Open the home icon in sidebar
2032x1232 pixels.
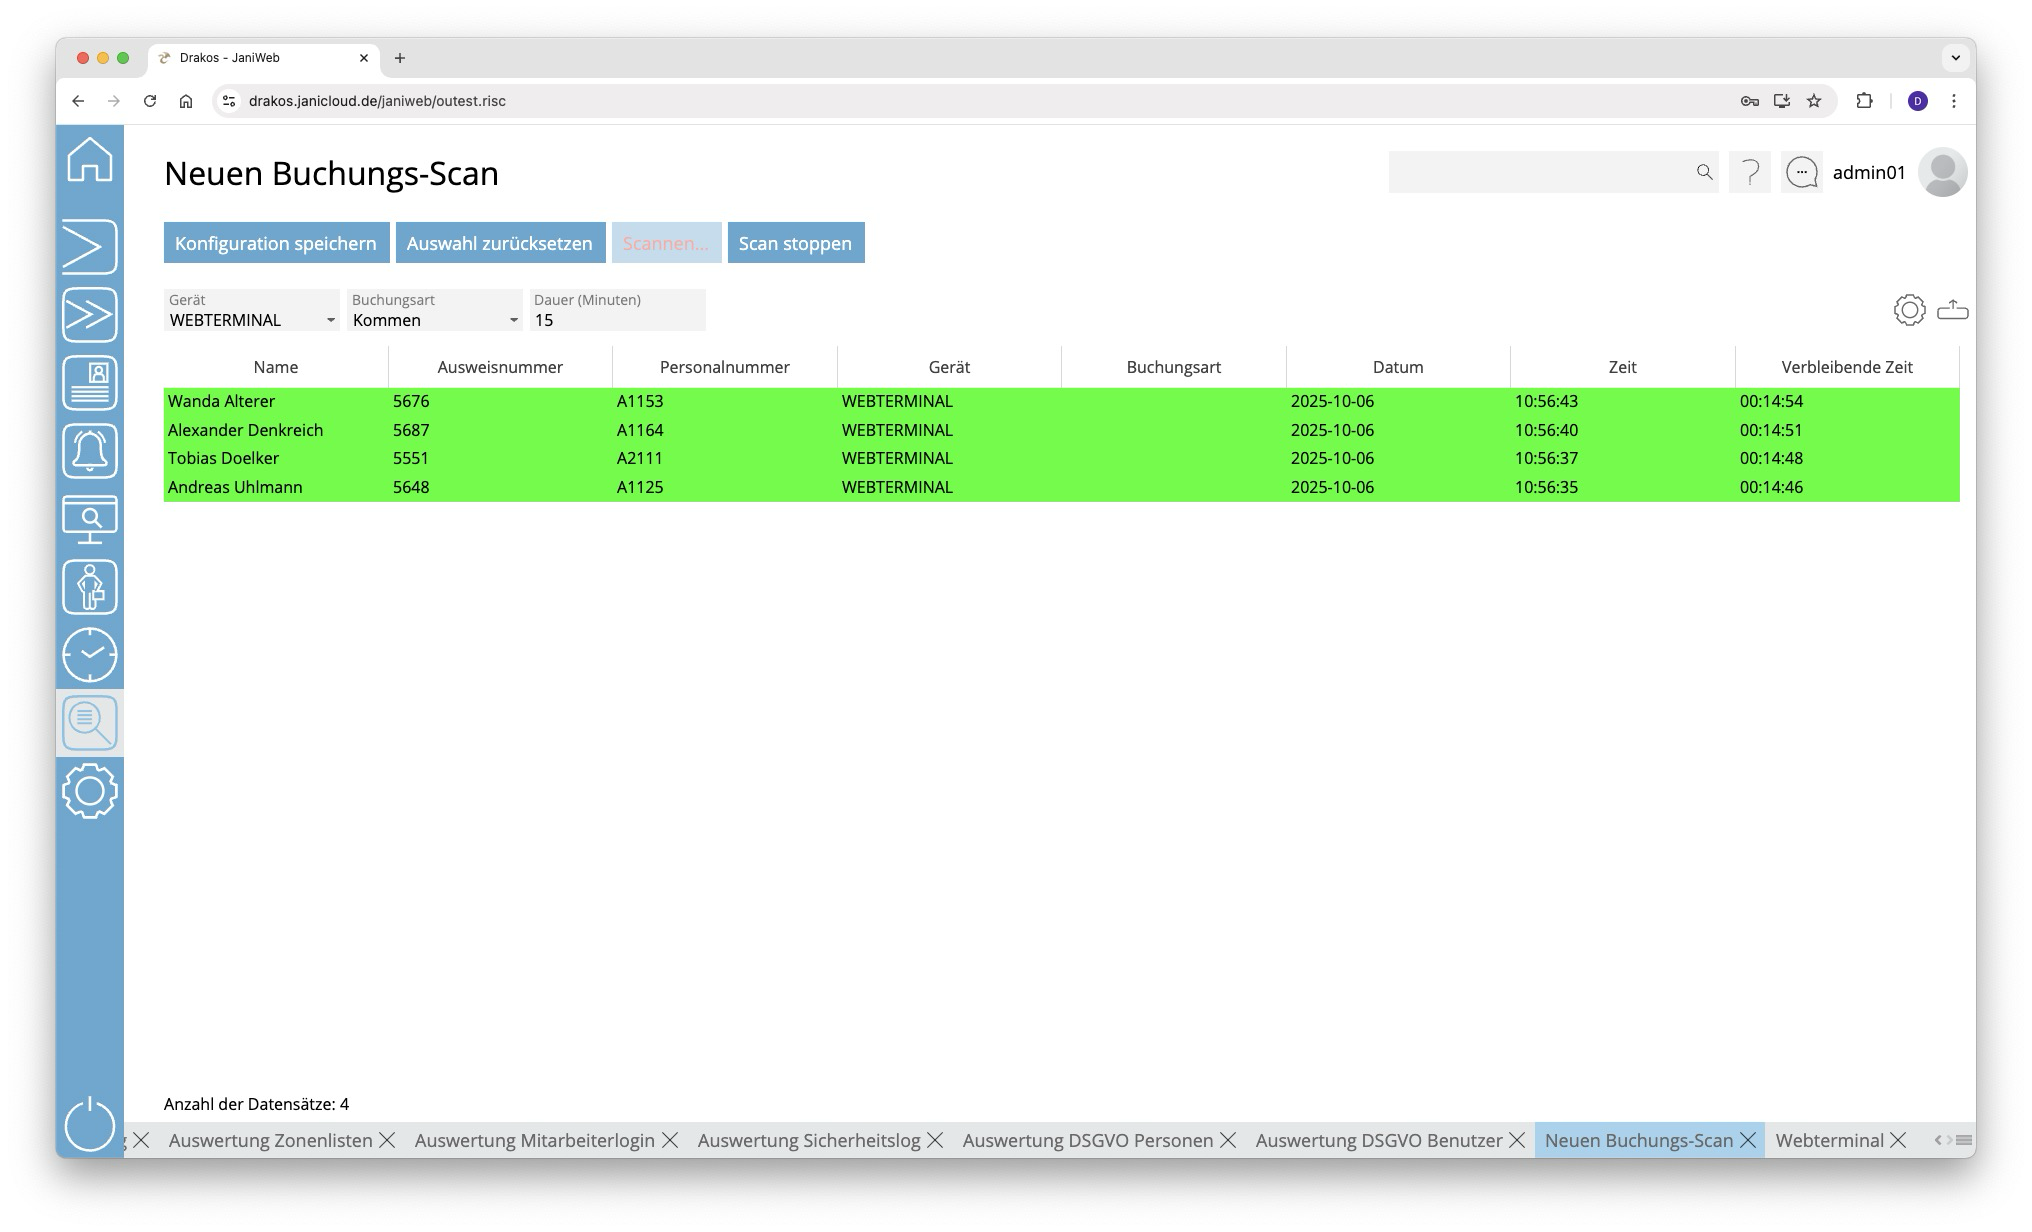click(x=90, y=160)
